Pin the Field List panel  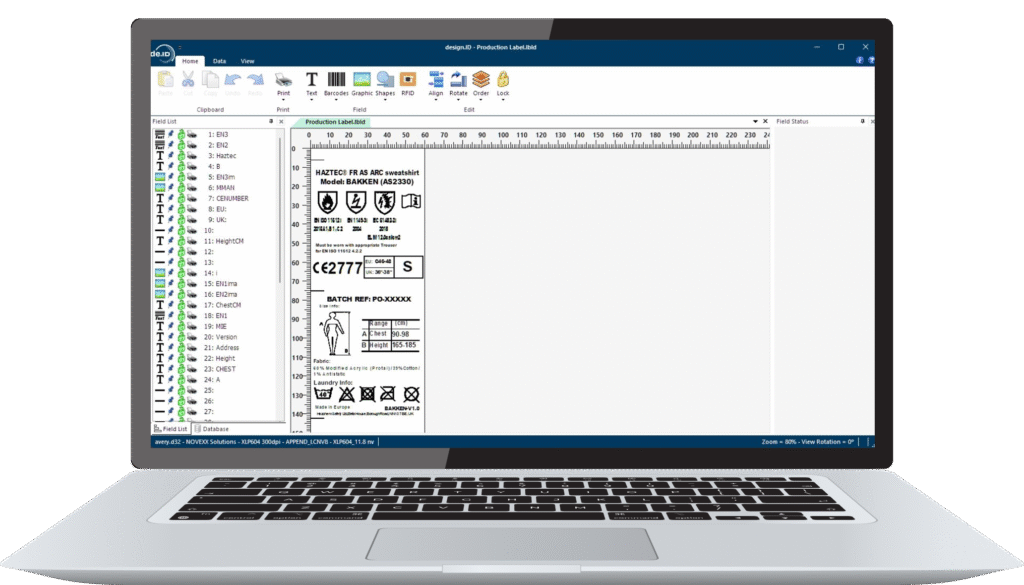point(270,121)
